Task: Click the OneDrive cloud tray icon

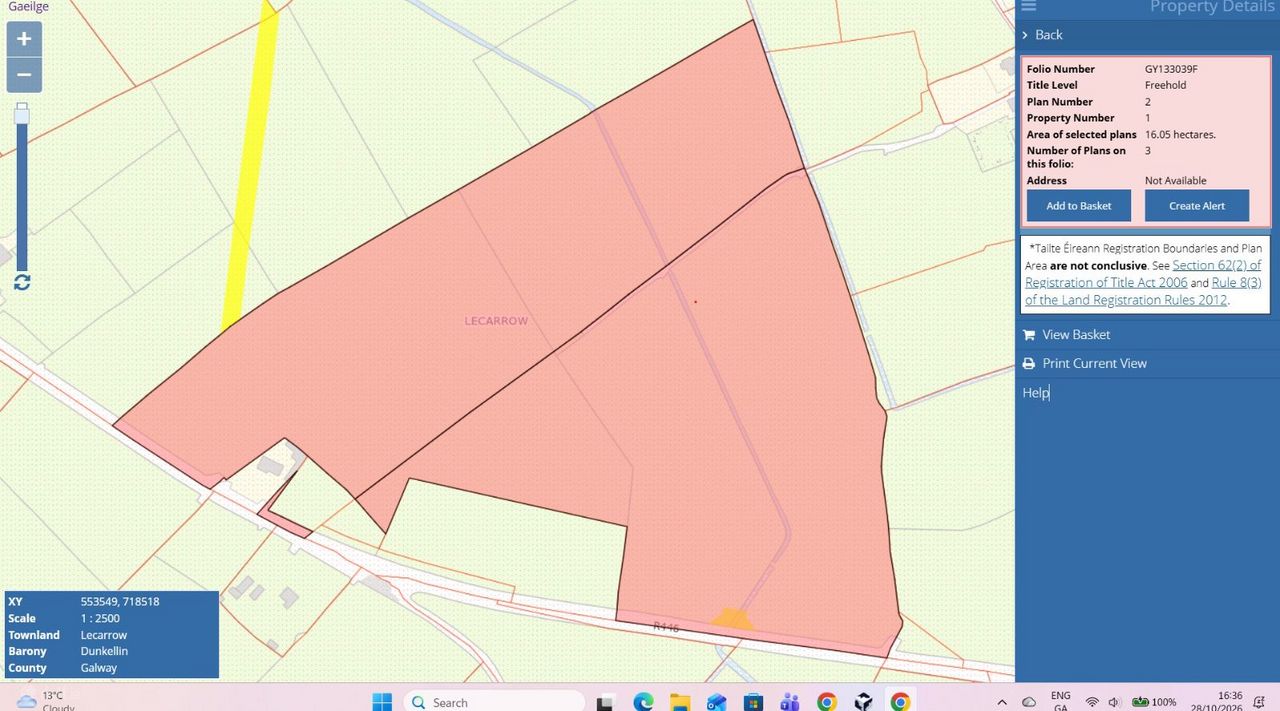Action: pyautogui.click(x=1029, y=702)
